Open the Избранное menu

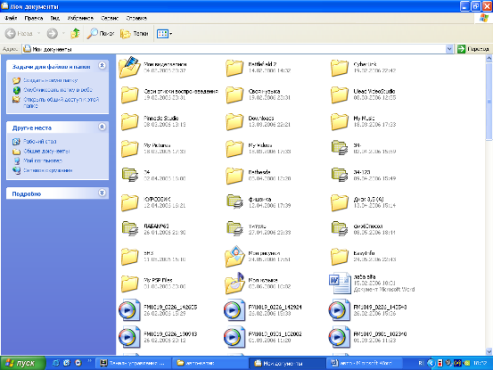point(80,18)
